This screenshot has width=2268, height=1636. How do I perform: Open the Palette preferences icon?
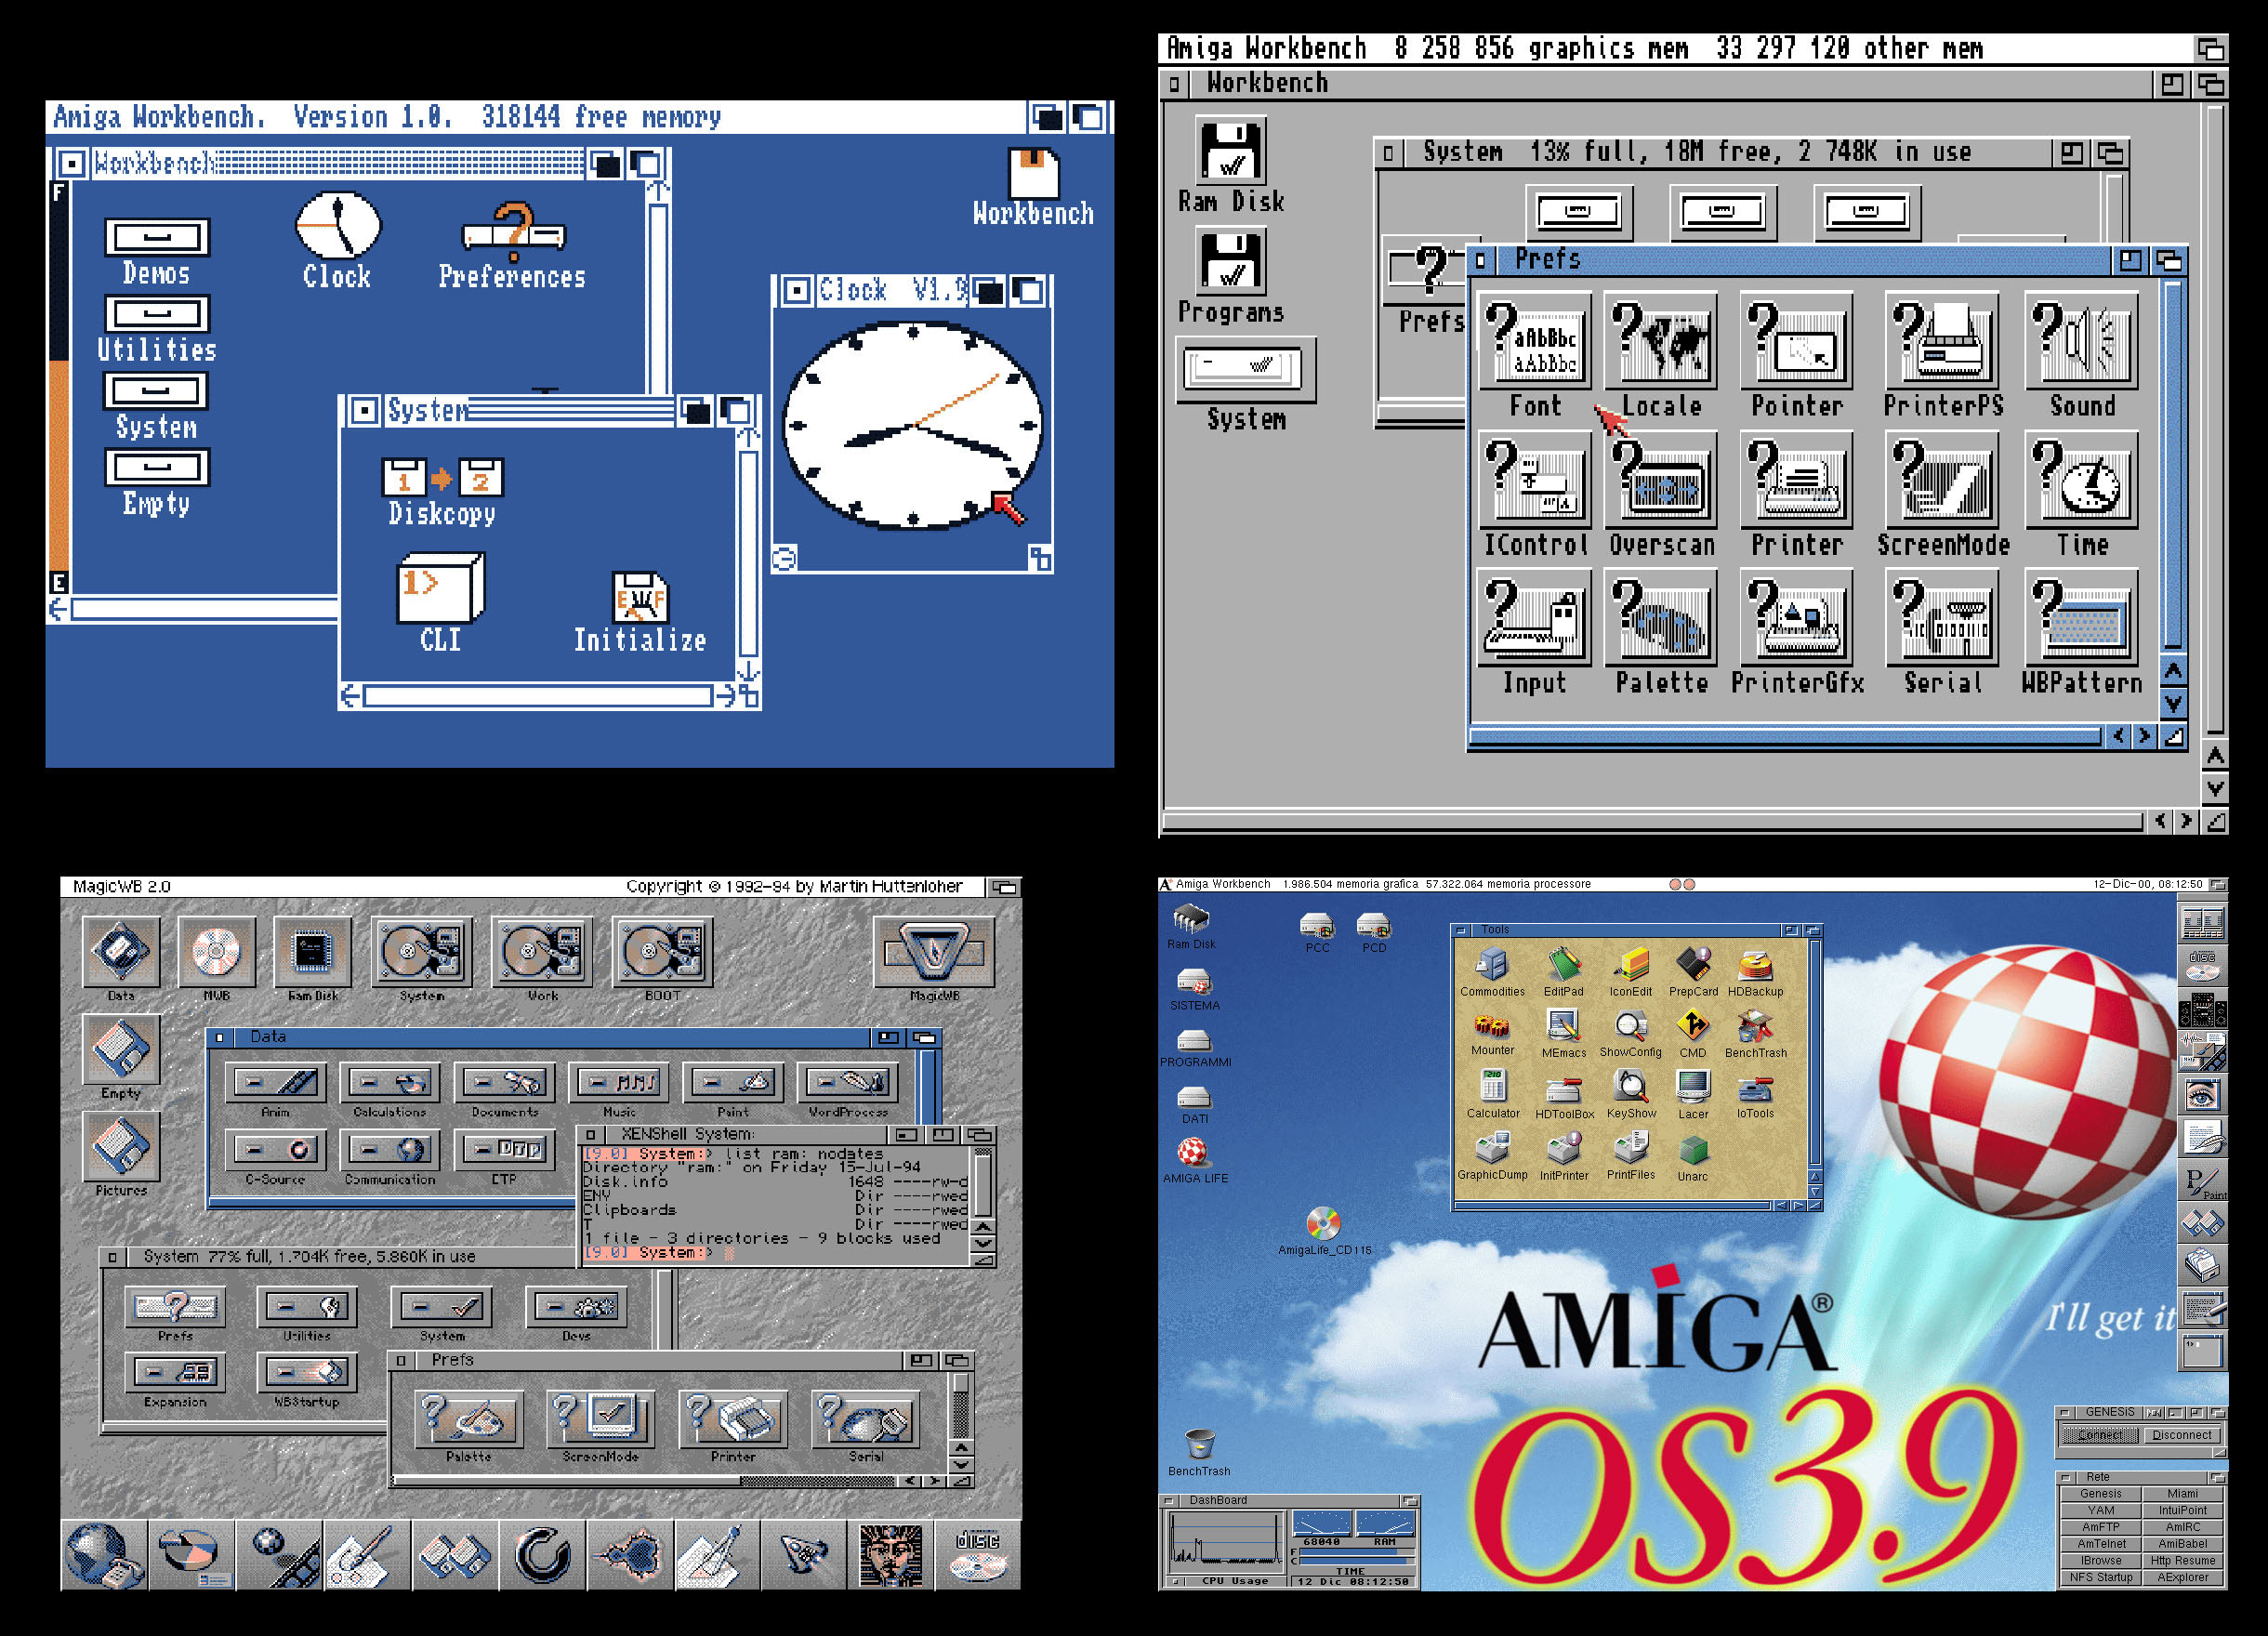pos(1660,620)
